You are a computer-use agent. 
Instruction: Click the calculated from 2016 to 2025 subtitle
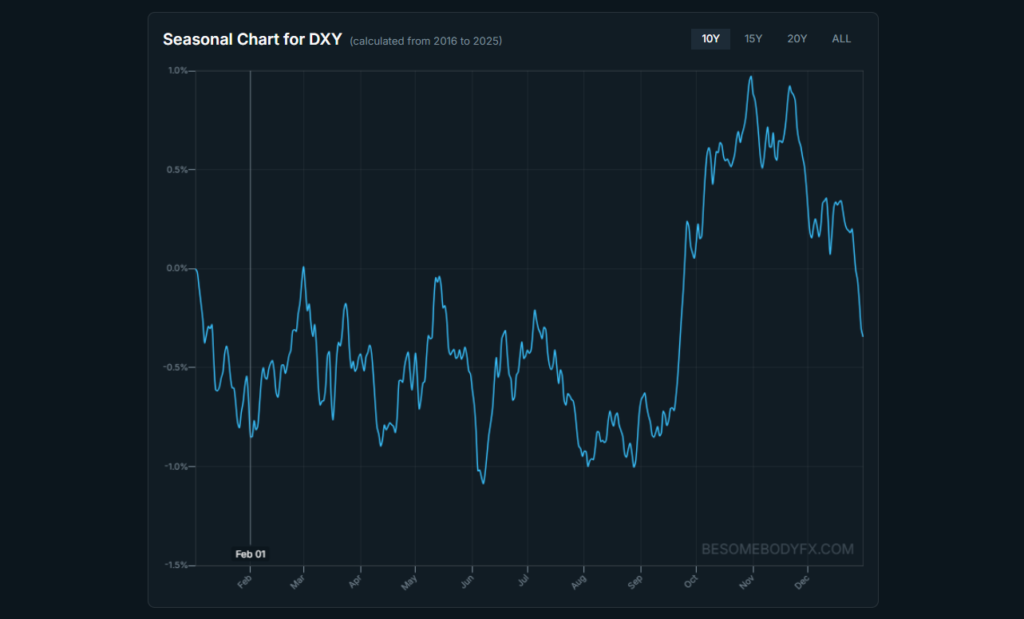[426, 41]
